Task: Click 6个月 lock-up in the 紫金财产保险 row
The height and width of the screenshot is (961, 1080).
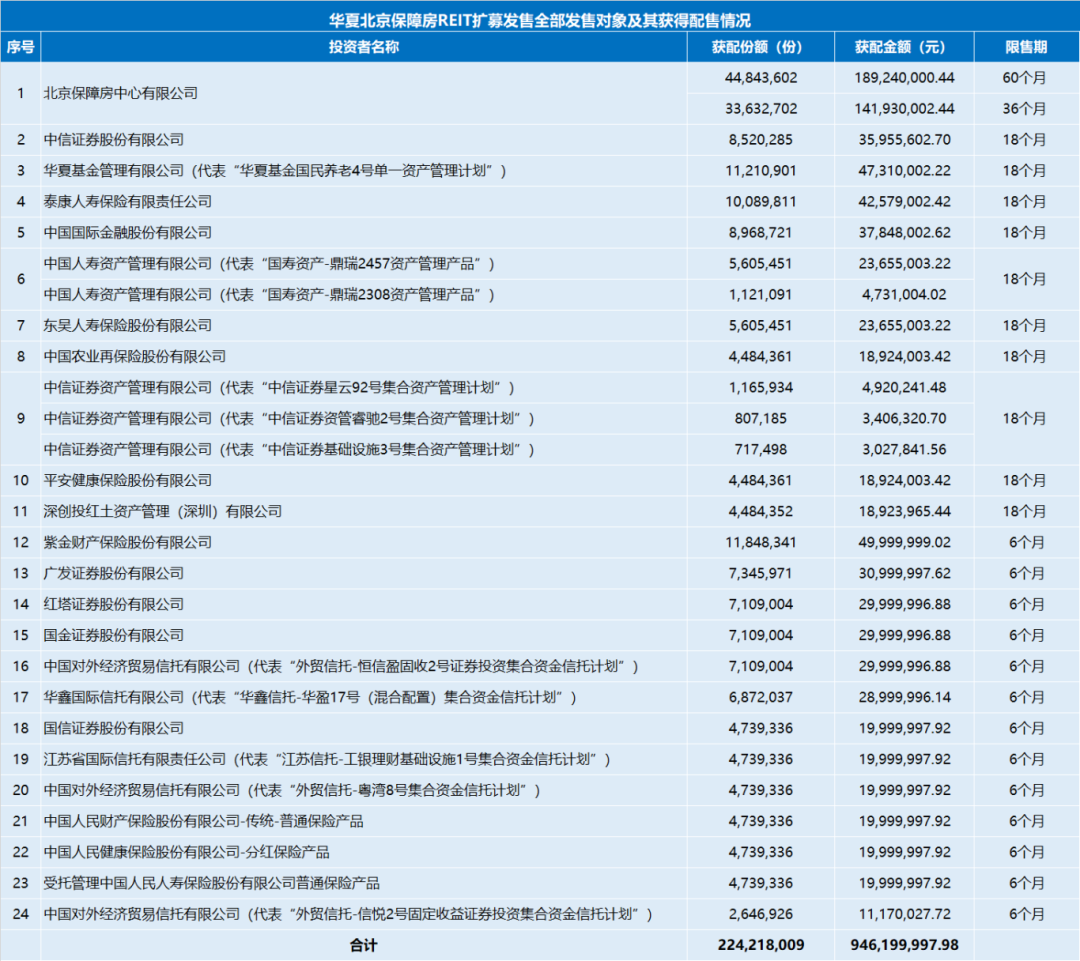Action: point(1027,543)
